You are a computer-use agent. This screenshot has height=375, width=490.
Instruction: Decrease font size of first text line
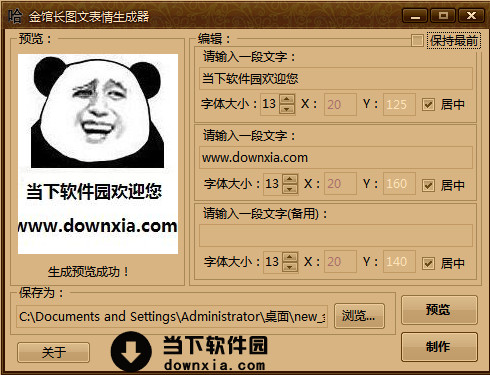287,109
